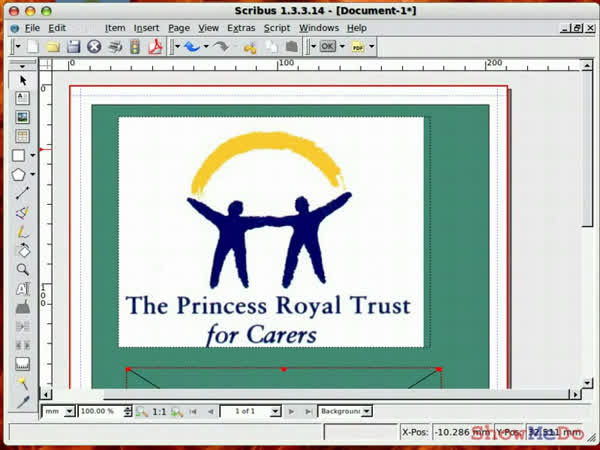Select the Zoom magnifier tool
This screenshot has width=600, height=450.
click(x=23, y=269)
